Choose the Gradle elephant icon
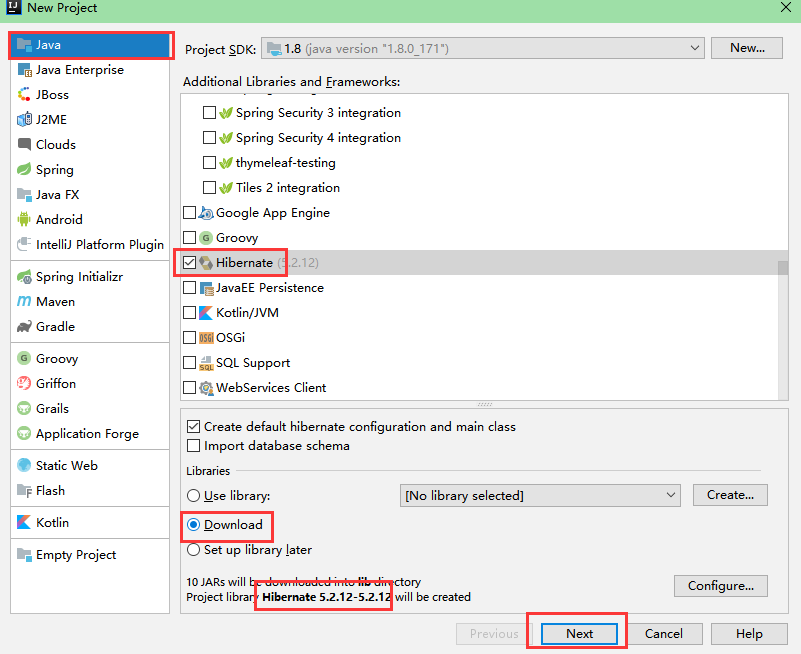 coord(24,326)
